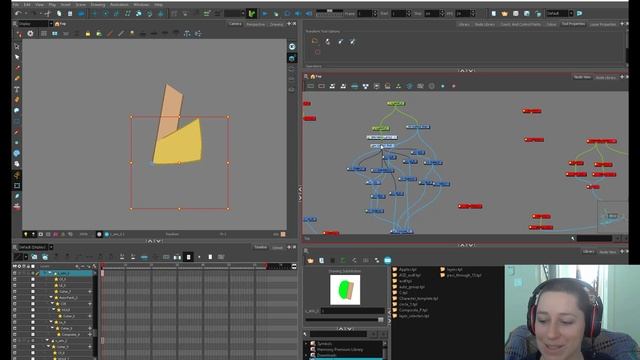Click the hand icon in the Library toolbar
This screenshot has height=360, width=640.
(x=311, y=260)
